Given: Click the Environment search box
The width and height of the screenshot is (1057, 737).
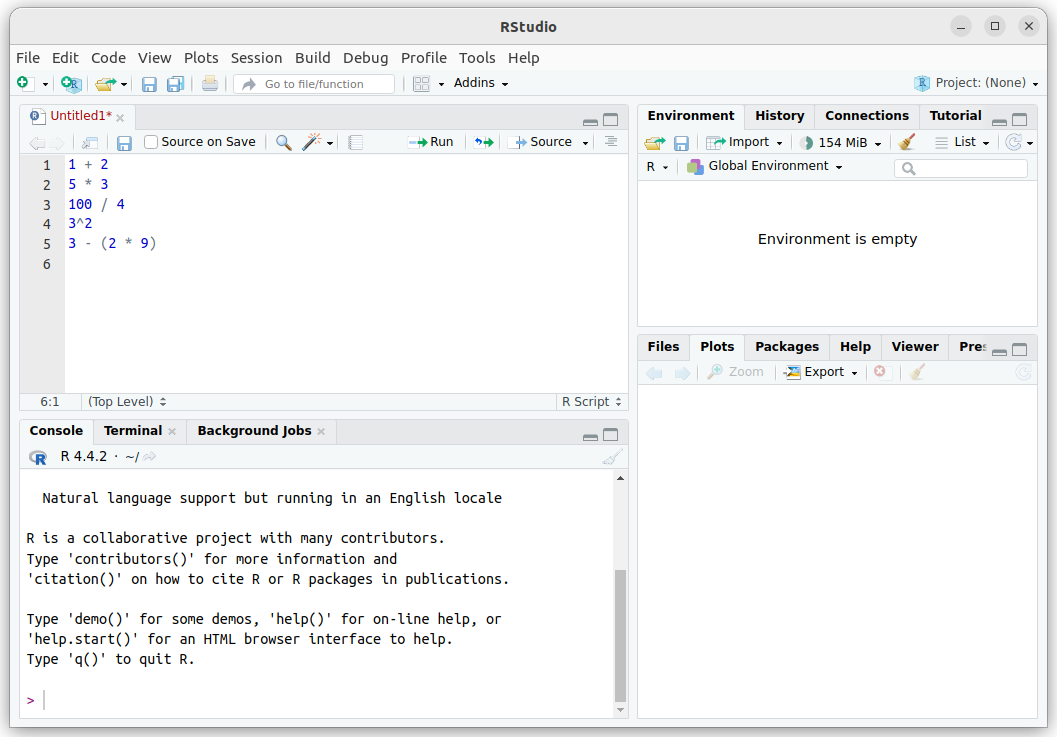Looking at the screenshot, I should 961,168.
